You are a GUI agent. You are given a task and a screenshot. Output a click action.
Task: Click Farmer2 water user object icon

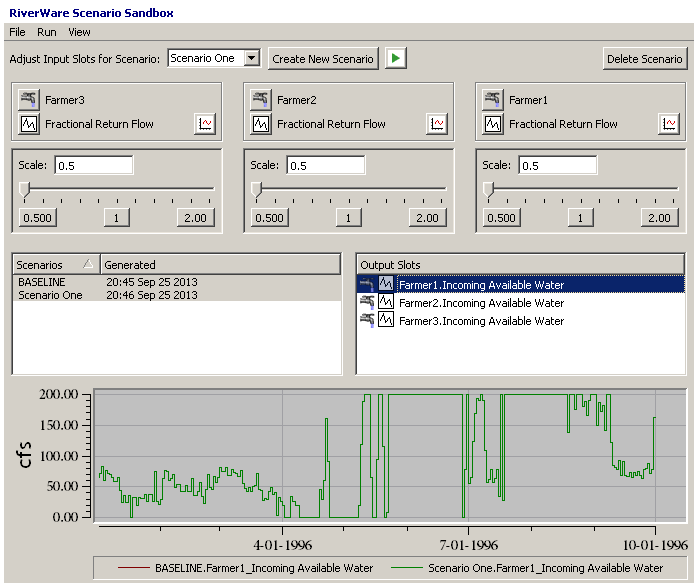[260, 99]
